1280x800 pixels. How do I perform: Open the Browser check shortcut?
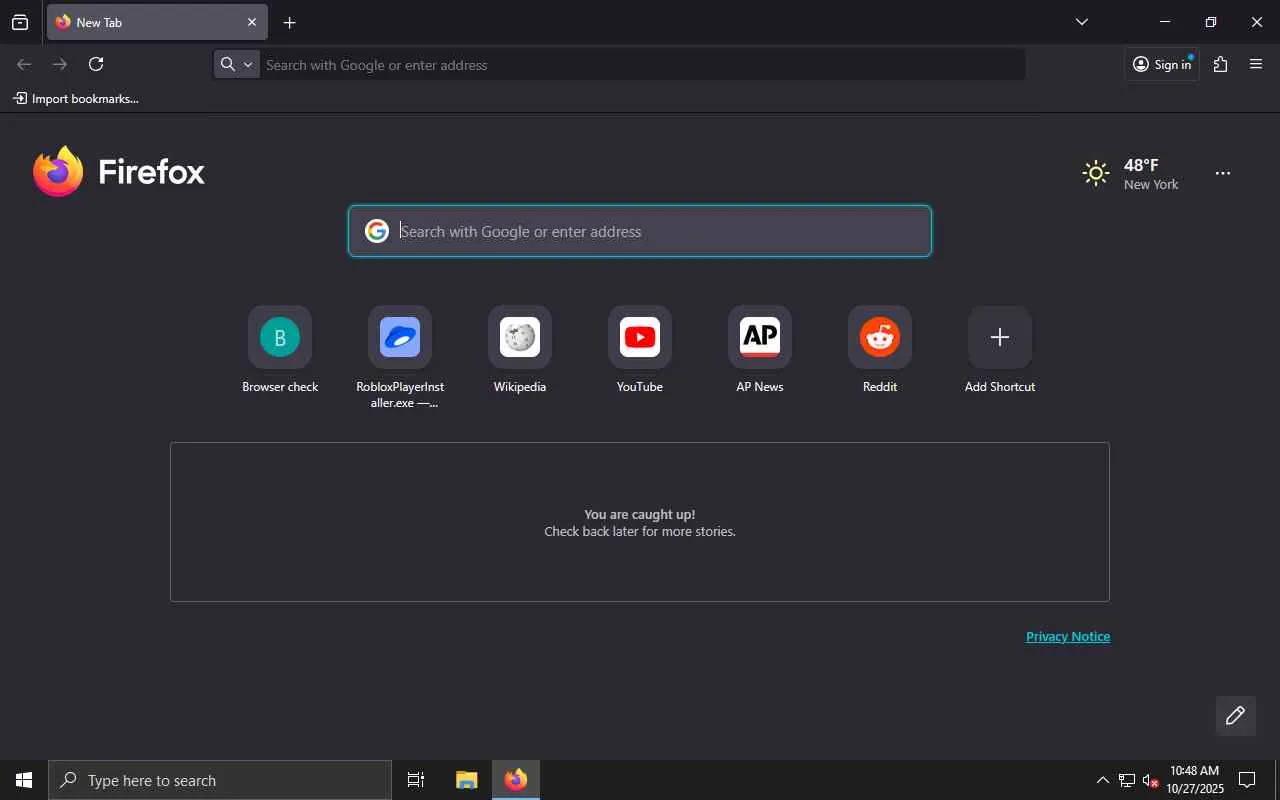(280, 350)
